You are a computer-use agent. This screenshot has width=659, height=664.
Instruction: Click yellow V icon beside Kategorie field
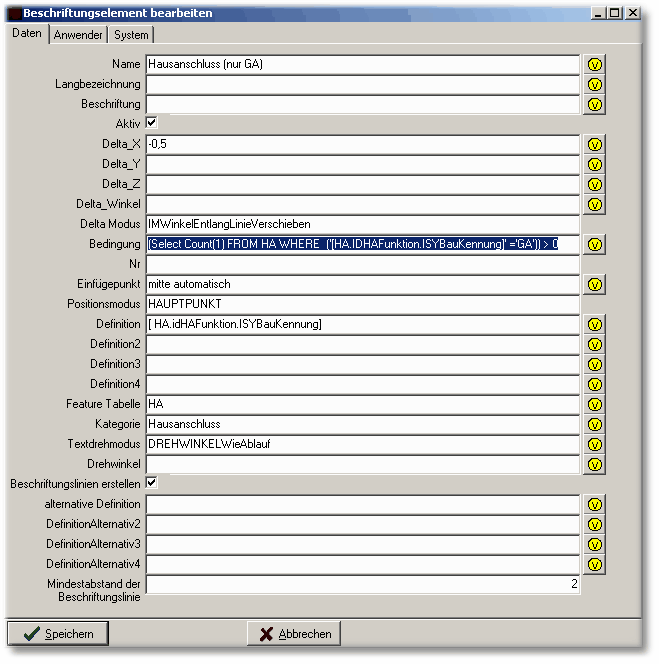click(x=595, y=424)
